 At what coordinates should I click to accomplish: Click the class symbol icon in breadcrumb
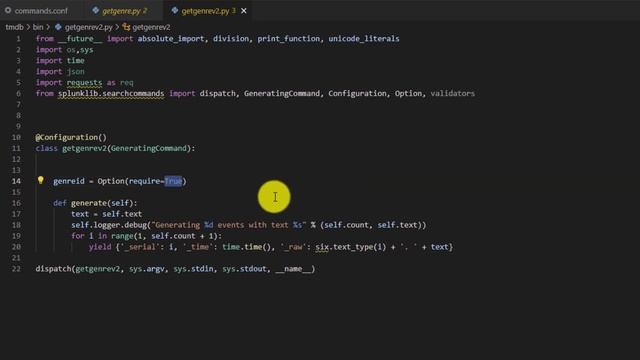[x=126, y=27]
